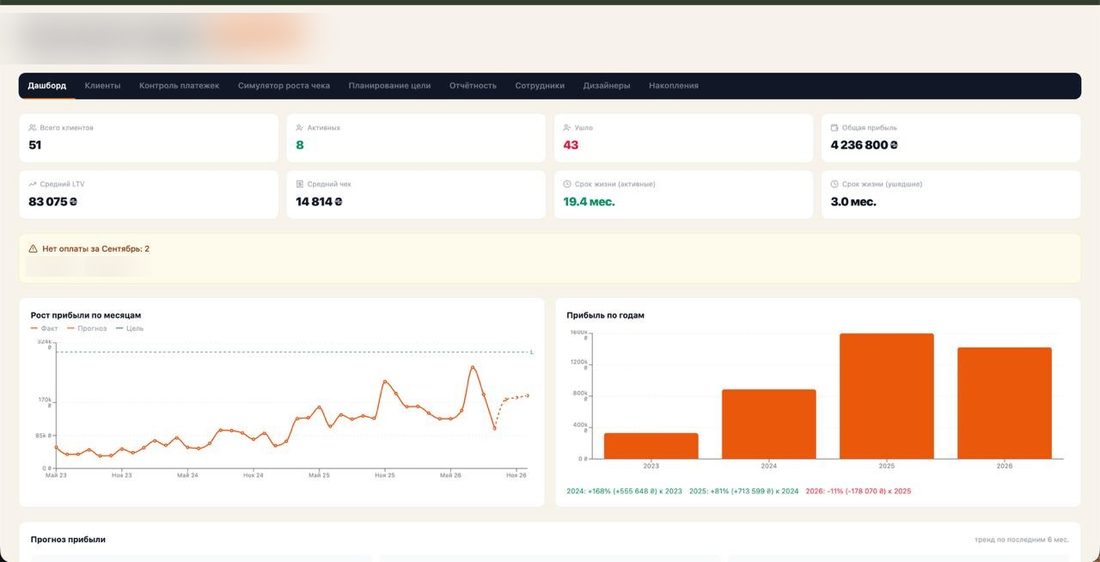
Task: Open the Контроль платежек tab
Action: (179, 86)
